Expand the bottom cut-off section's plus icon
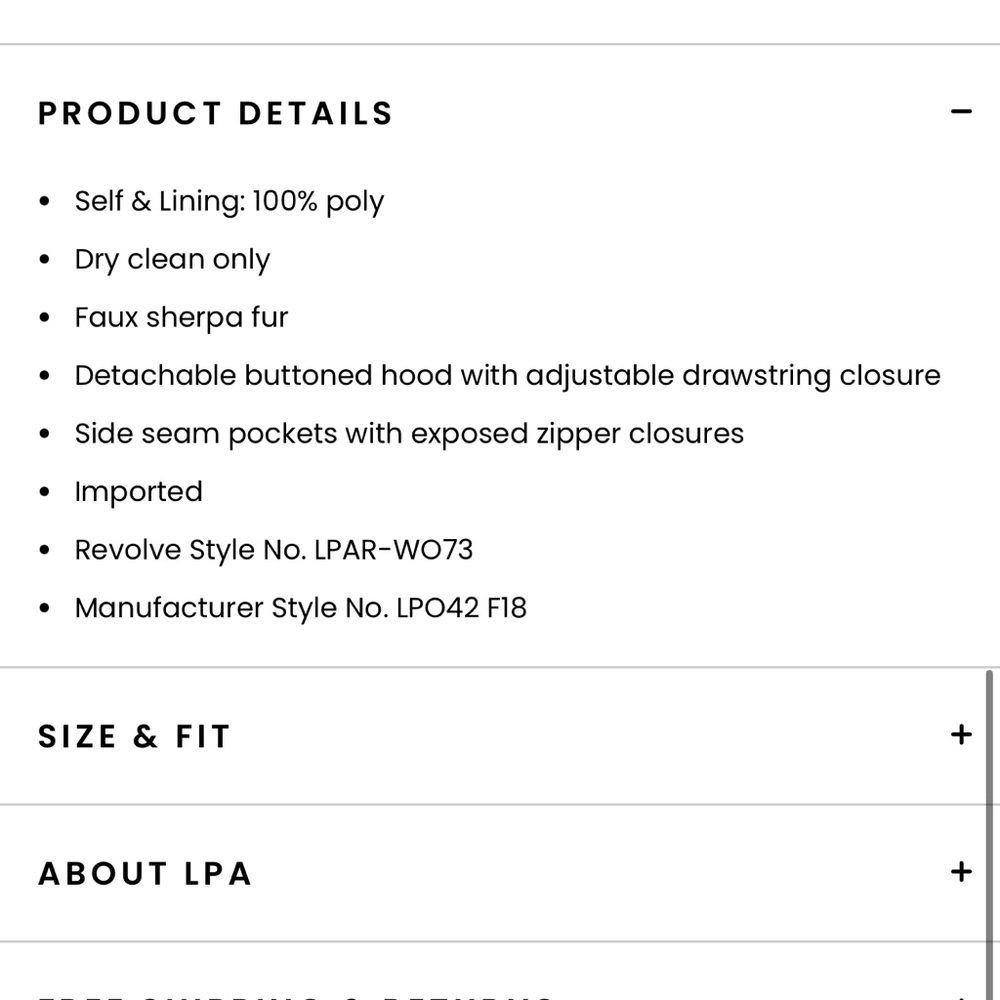The height and width of the screenshot is (1000, 1000). pos(961,996)
